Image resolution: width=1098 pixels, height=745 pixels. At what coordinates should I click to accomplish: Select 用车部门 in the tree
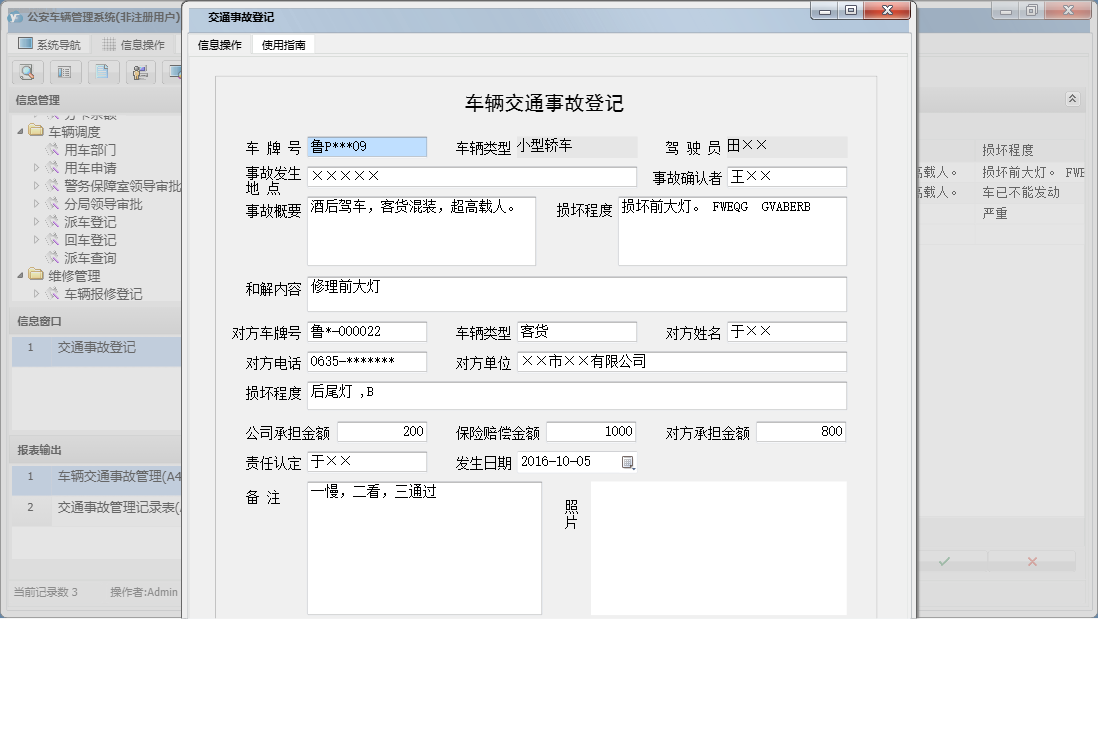(90, 150)
